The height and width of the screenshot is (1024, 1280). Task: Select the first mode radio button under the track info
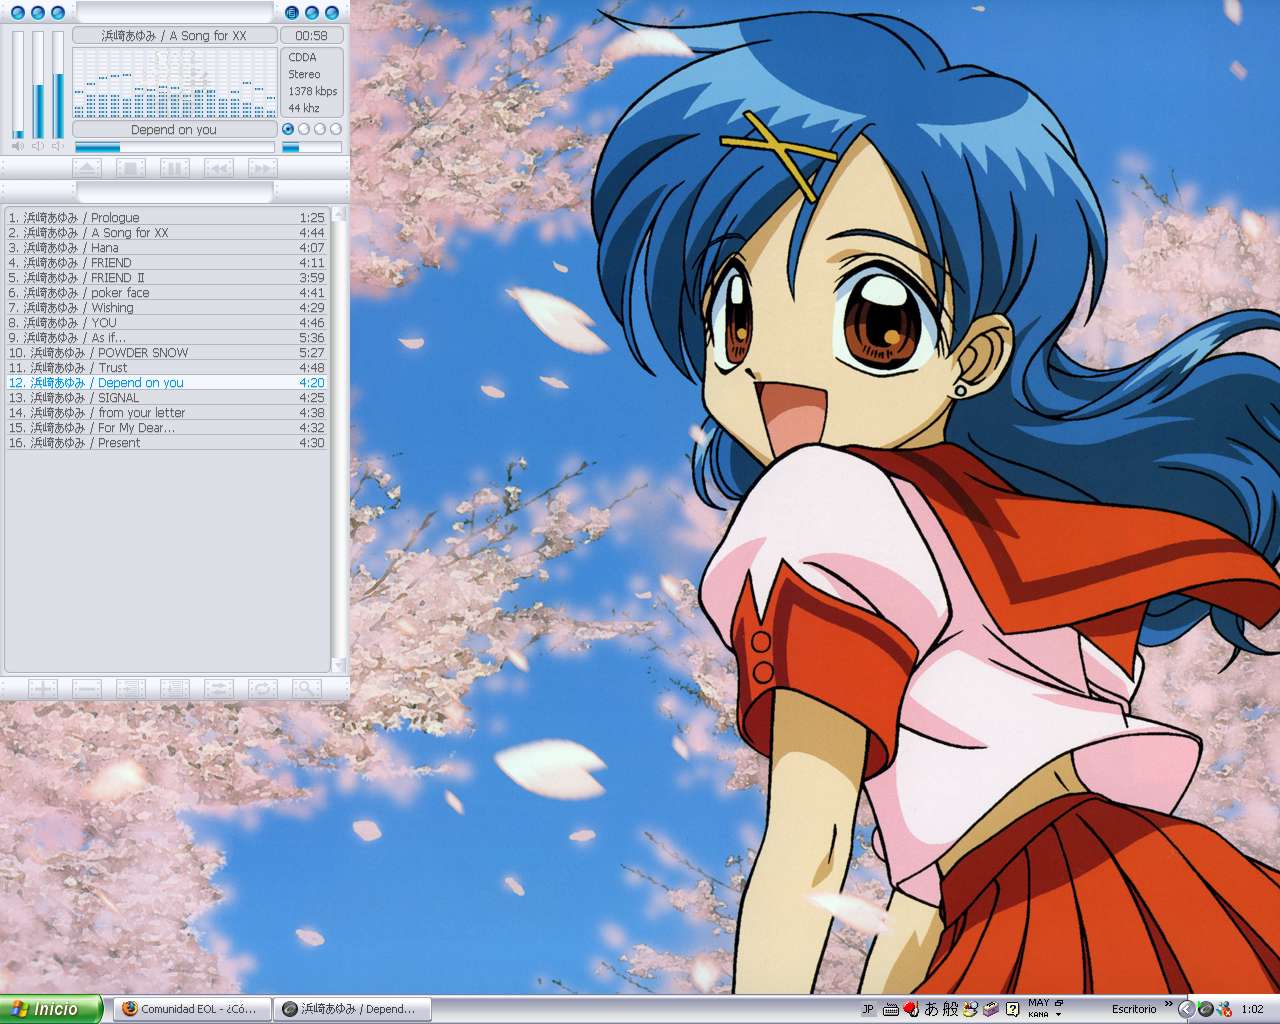click(288, 129)
